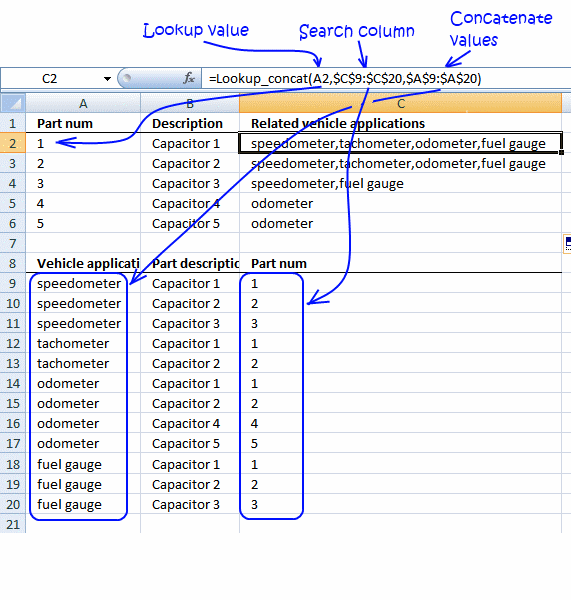Select cell C17 containing 5
This screenshot has height=600, width=571.
[x=401, y=443]
